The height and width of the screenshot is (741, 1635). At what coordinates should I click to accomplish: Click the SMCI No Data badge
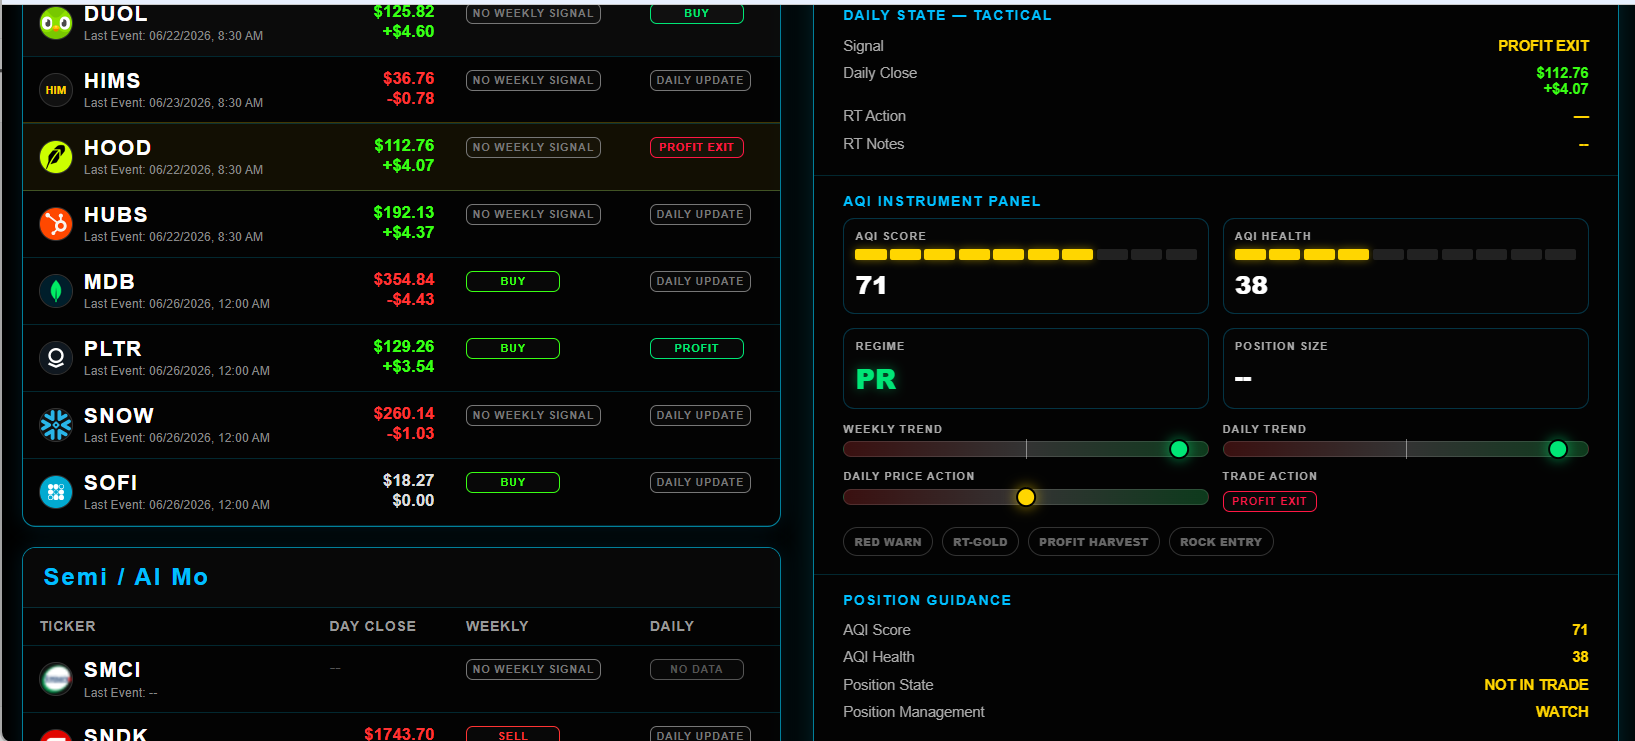coord(697,669)
